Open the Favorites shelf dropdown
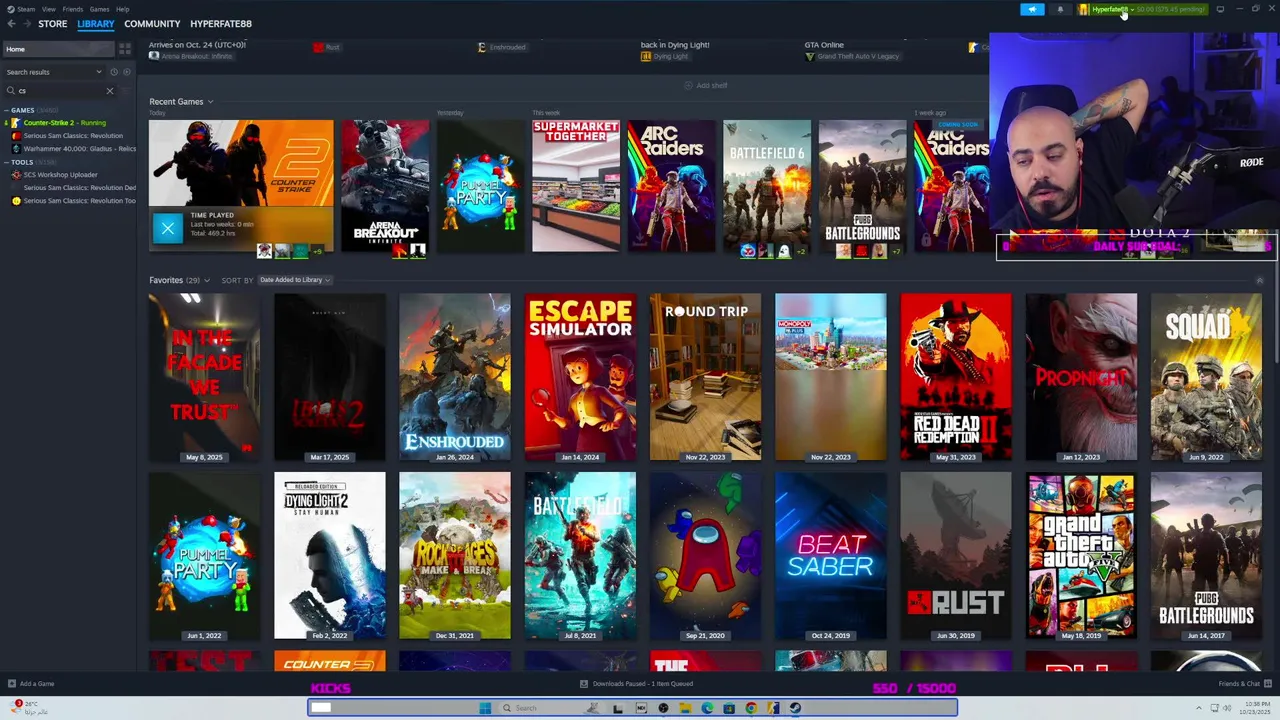This screenshot has width=1280, height=720. [206, 280]
